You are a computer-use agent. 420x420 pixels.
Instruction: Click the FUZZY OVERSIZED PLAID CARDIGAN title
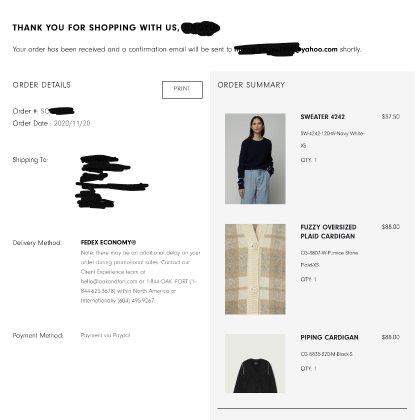click(328, 232)
